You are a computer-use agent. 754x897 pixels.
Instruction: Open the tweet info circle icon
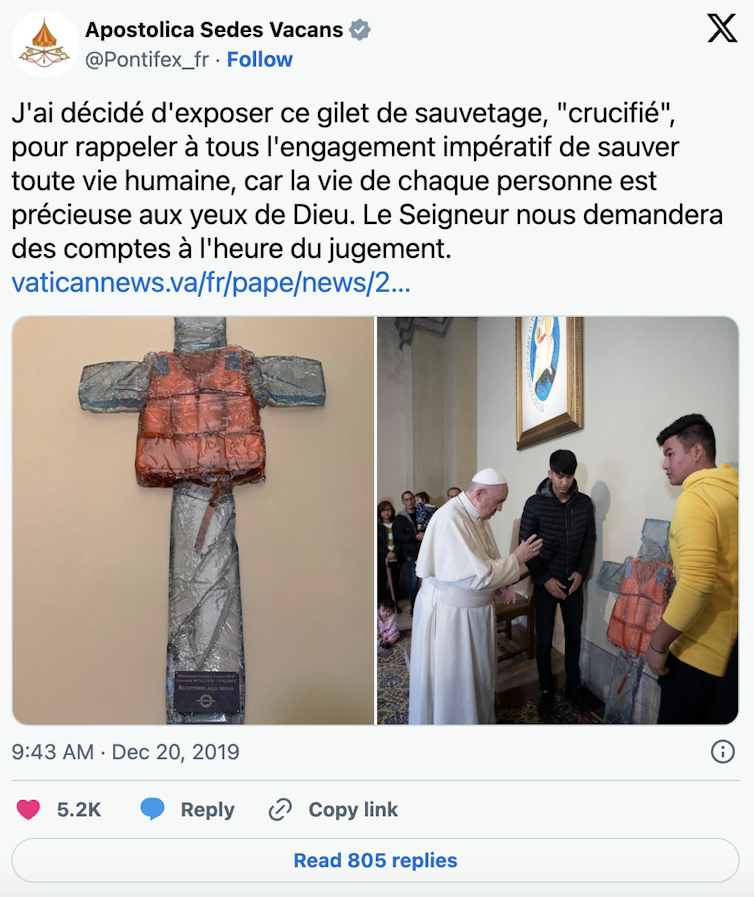(x=723, y=752)
